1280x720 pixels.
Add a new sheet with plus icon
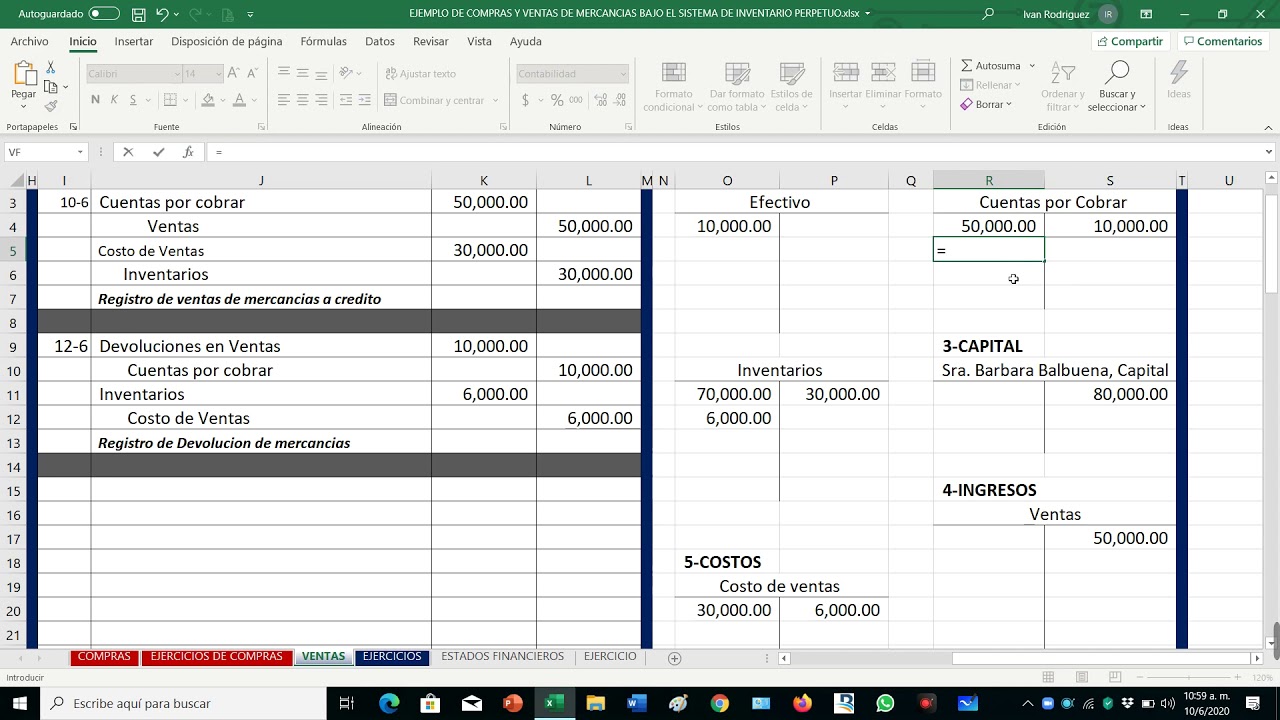[674, 658]
